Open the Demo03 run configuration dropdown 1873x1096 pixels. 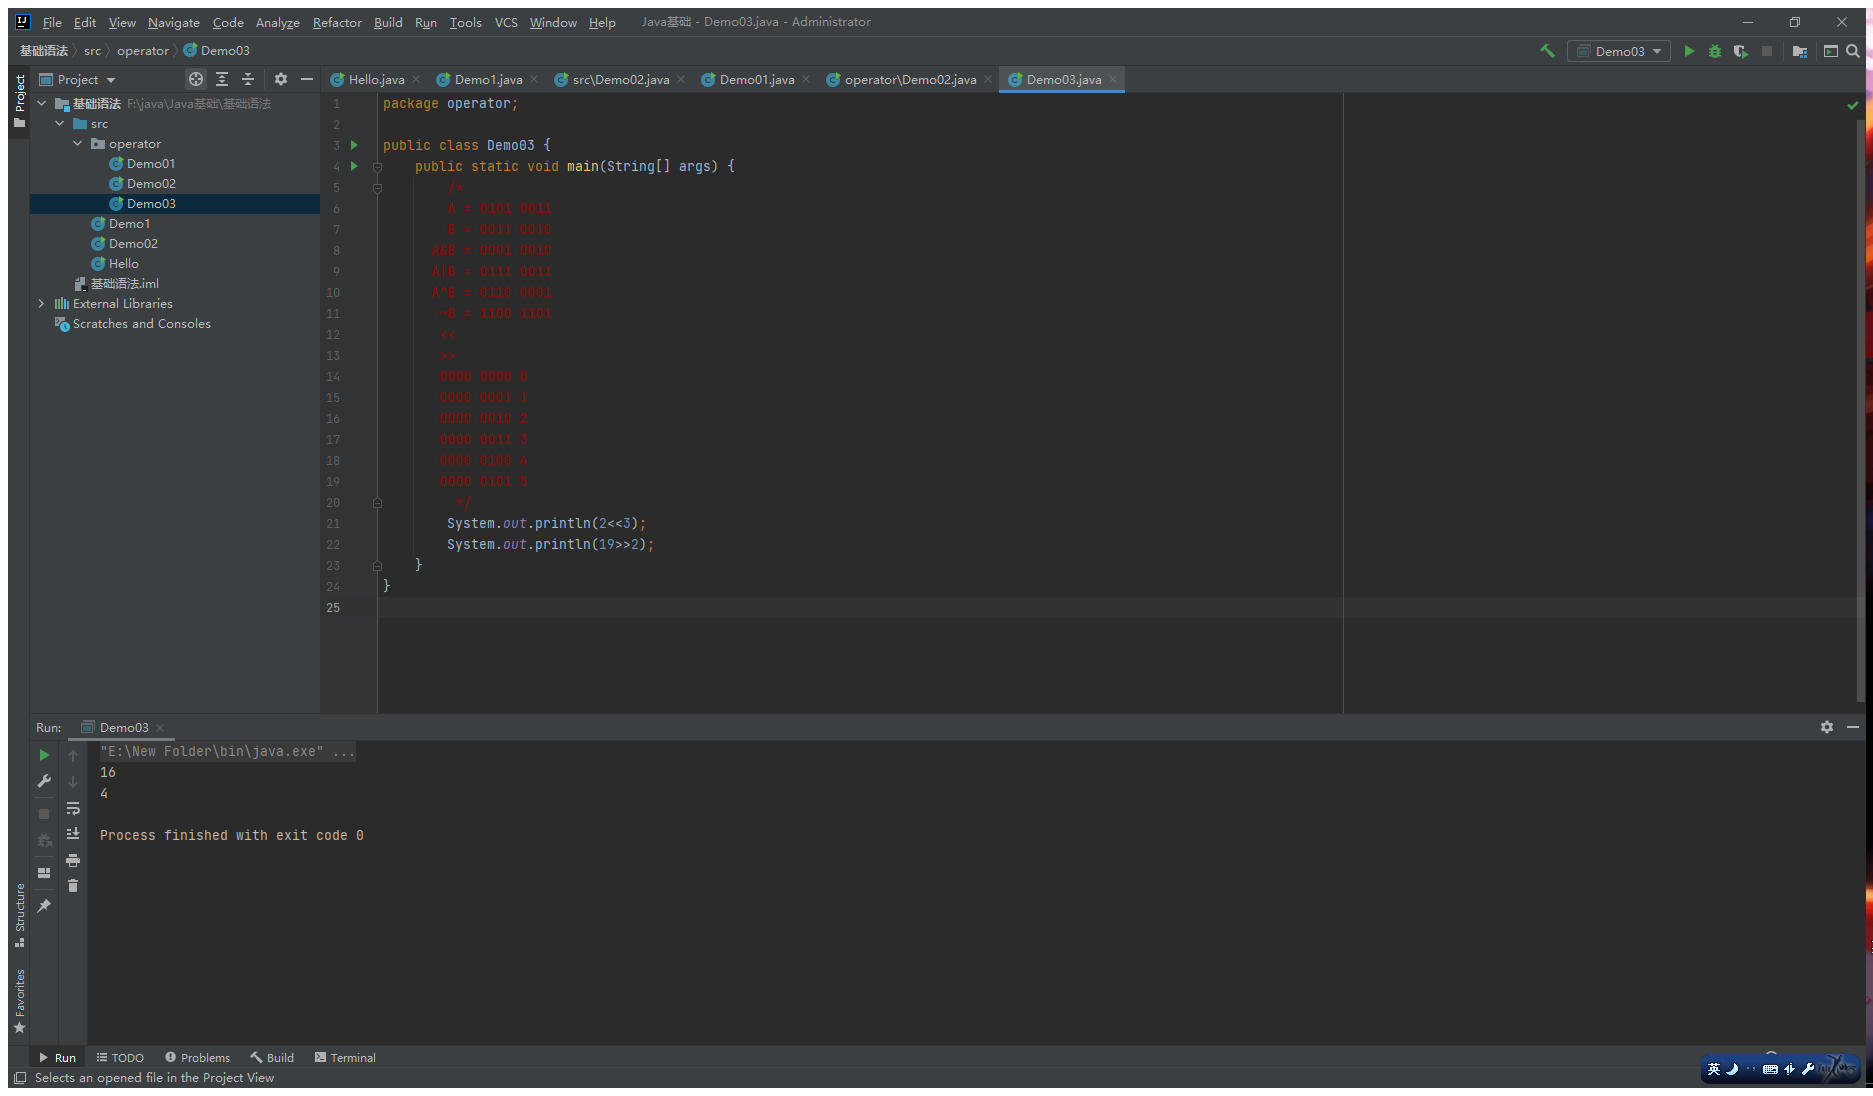[1618, 51]
